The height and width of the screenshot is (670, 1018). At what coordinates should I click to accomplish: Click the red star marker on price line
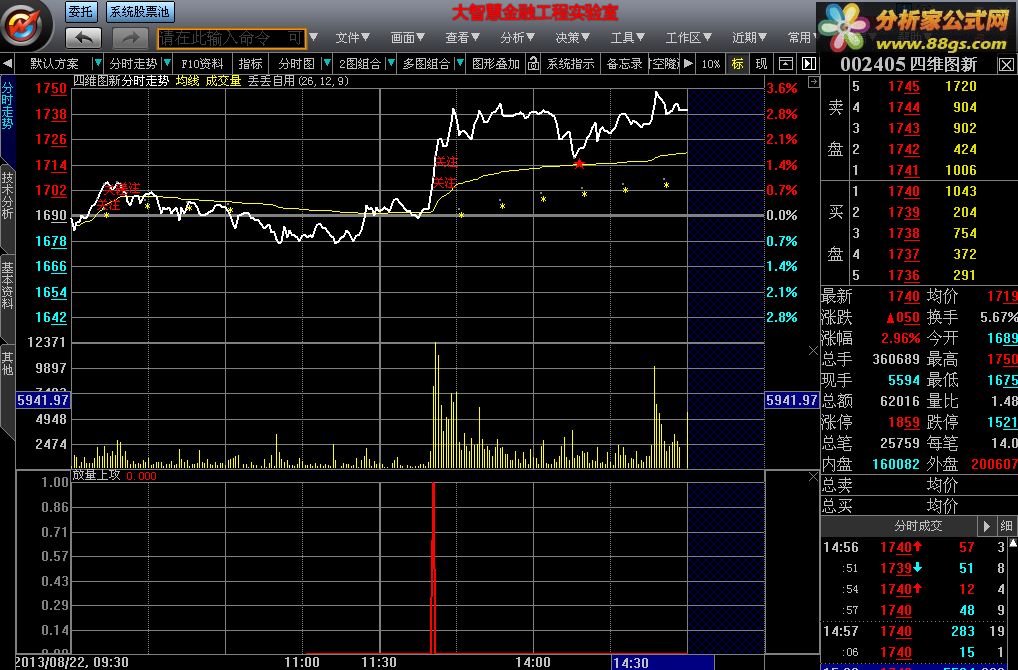(579, 164)
